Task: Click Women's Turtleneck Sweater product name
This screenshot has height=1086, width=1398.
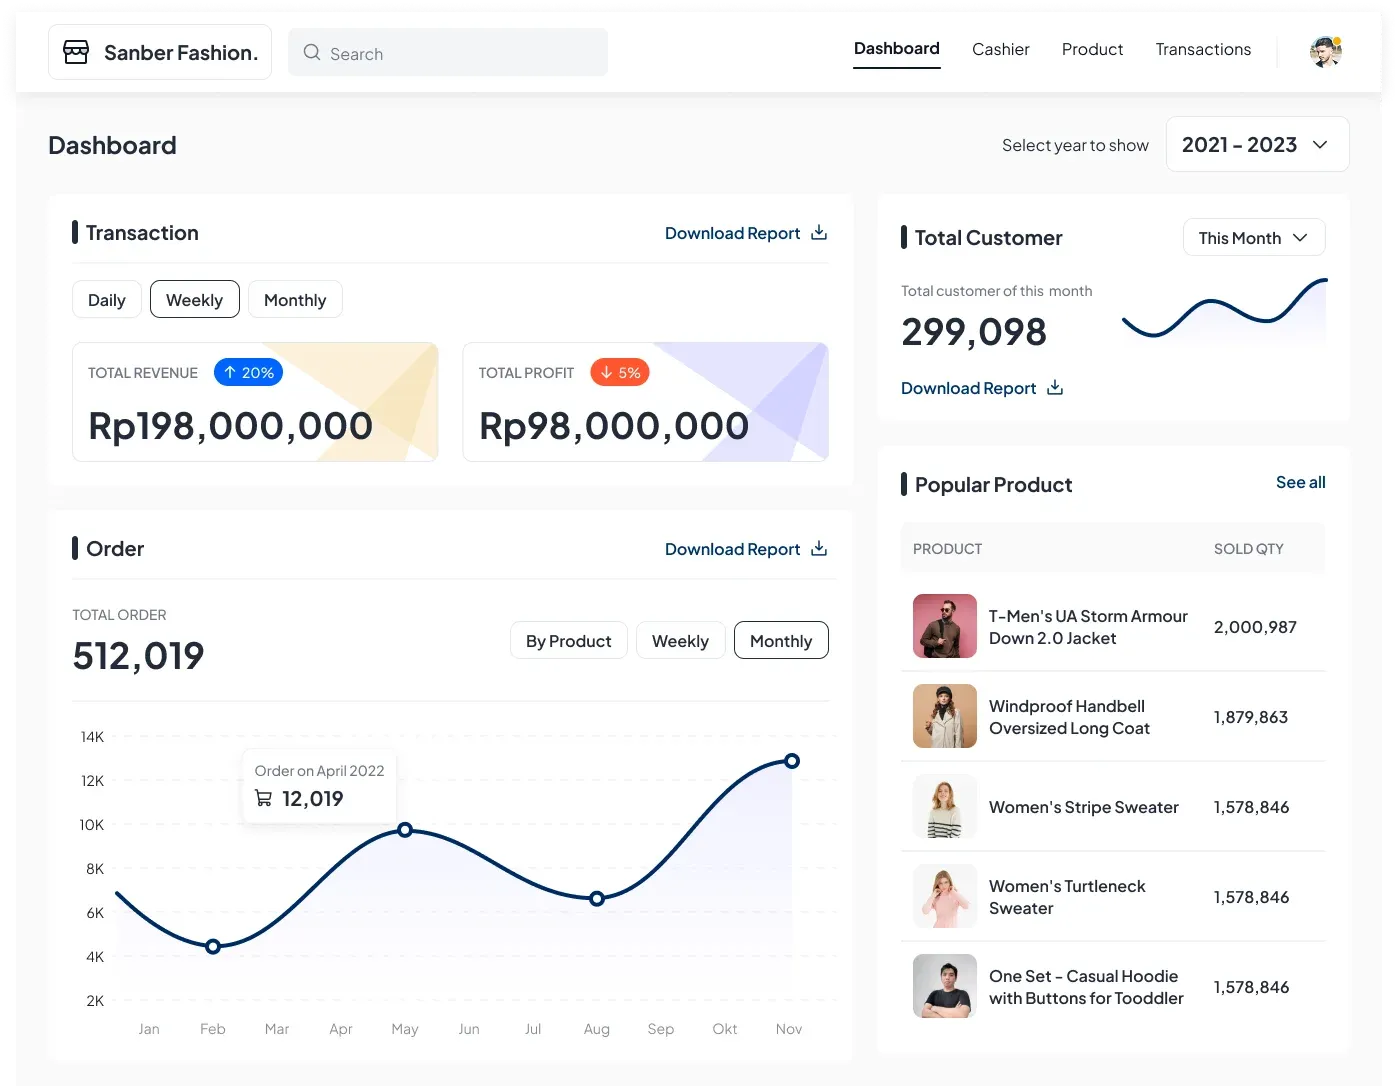Action: pyautogui.click(x=1067, y=897)
